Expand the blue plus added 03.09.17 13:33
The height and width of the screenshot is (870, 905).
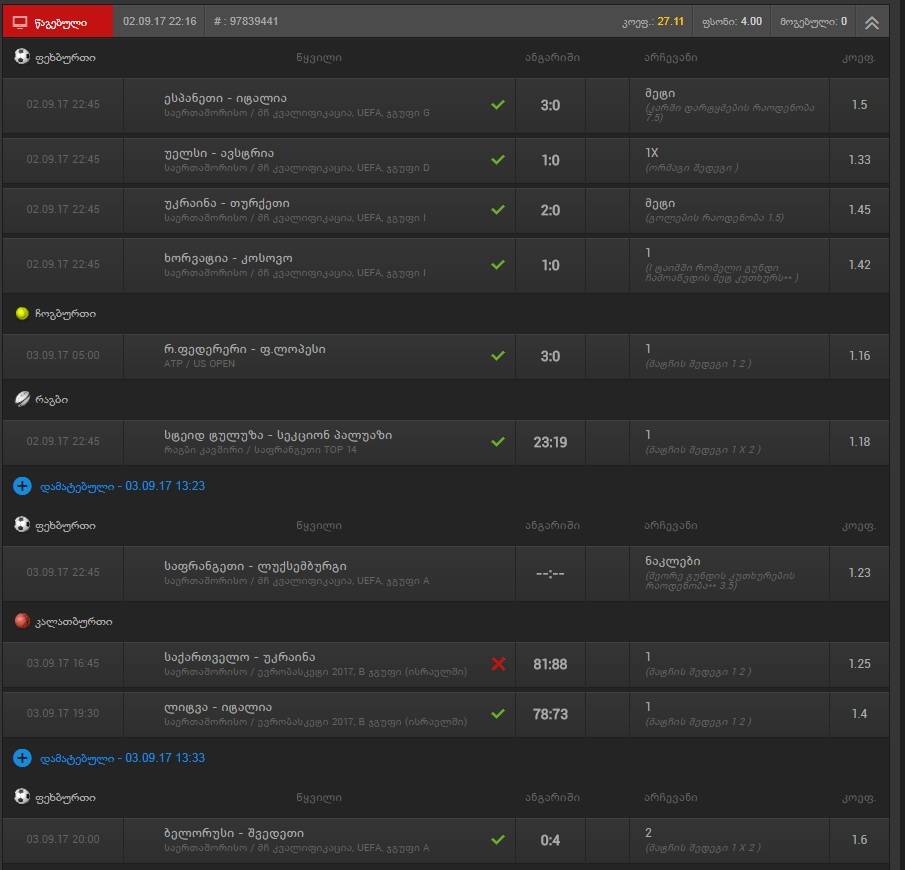point(22,758)
